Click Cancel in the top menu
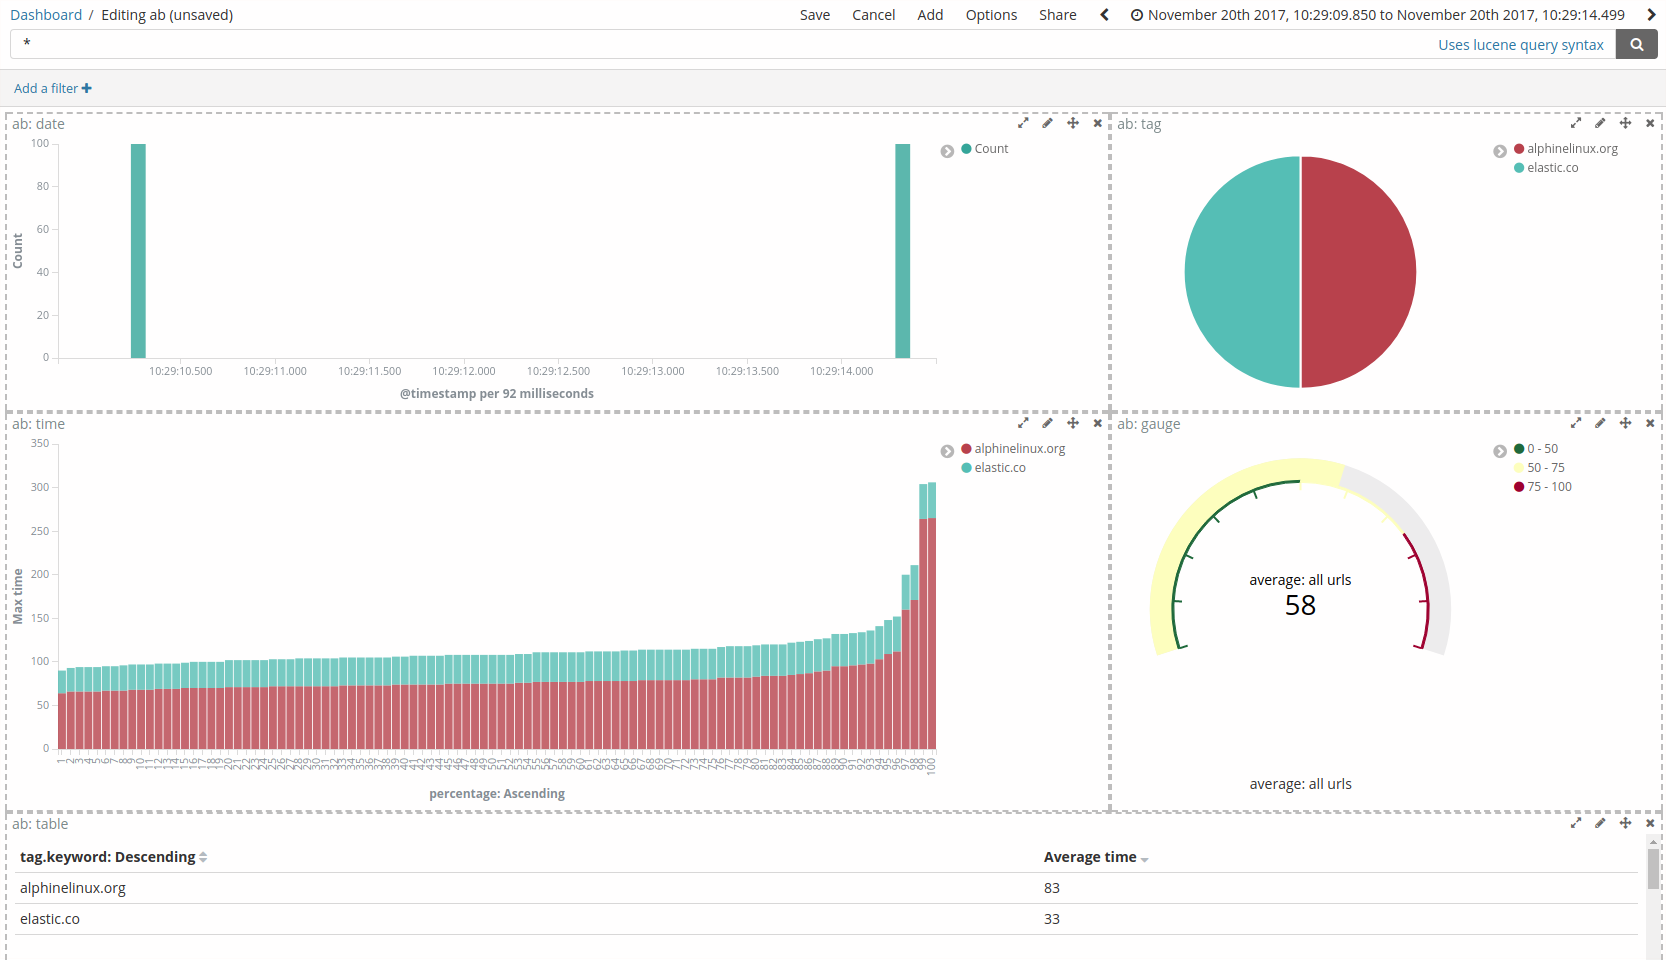 874,15
